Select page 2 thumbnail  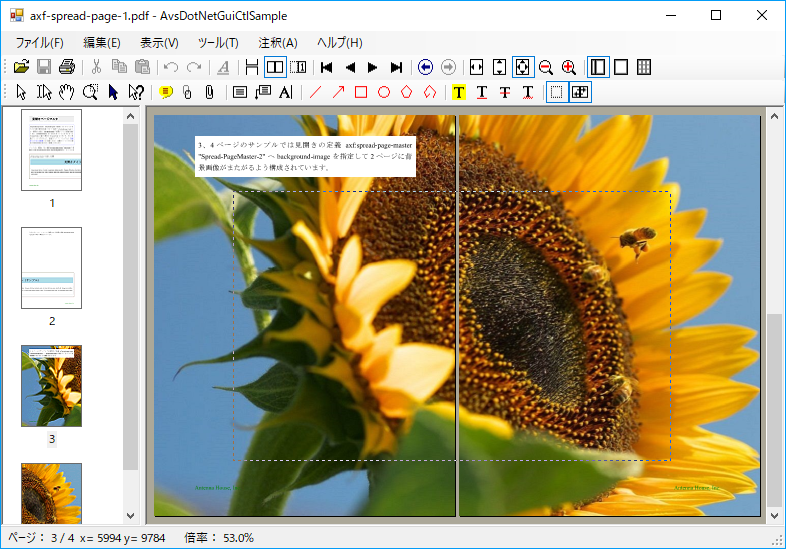pyautogui.click(x=51, y=268)
